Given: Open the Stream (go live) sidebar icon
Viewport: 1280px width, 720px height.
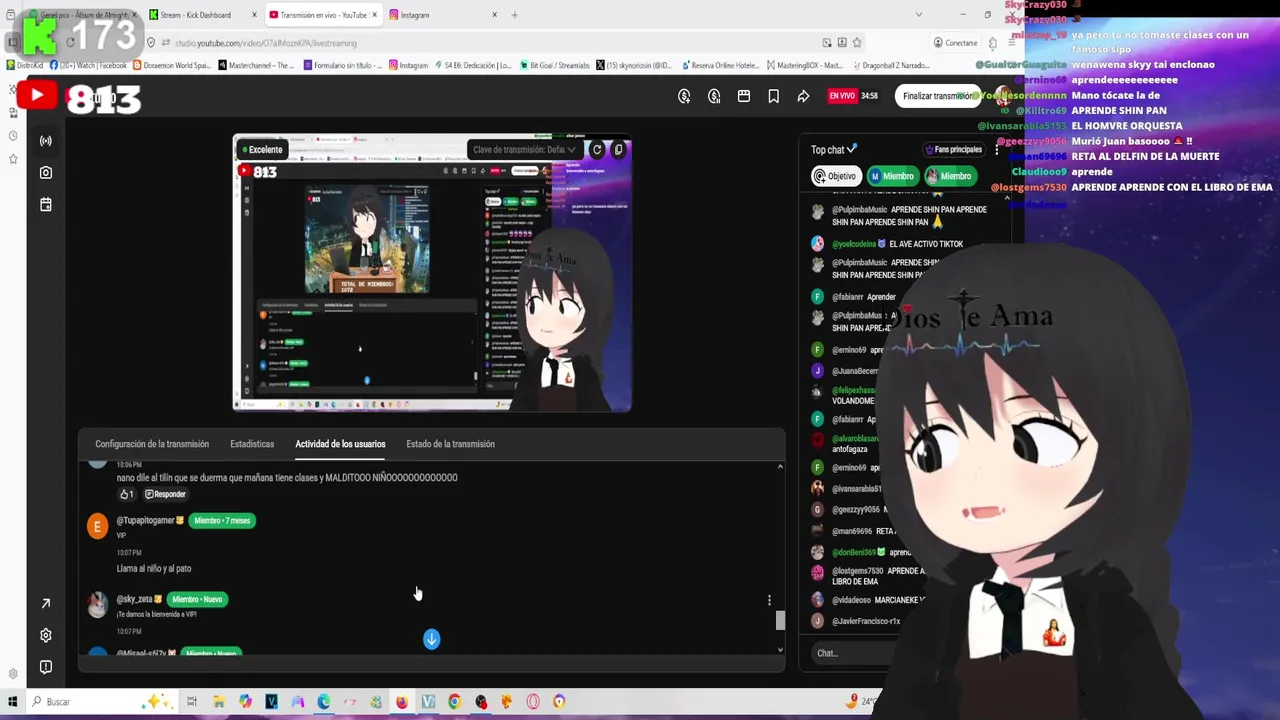Looking at the screenshot, I should [x=45, y=141].
